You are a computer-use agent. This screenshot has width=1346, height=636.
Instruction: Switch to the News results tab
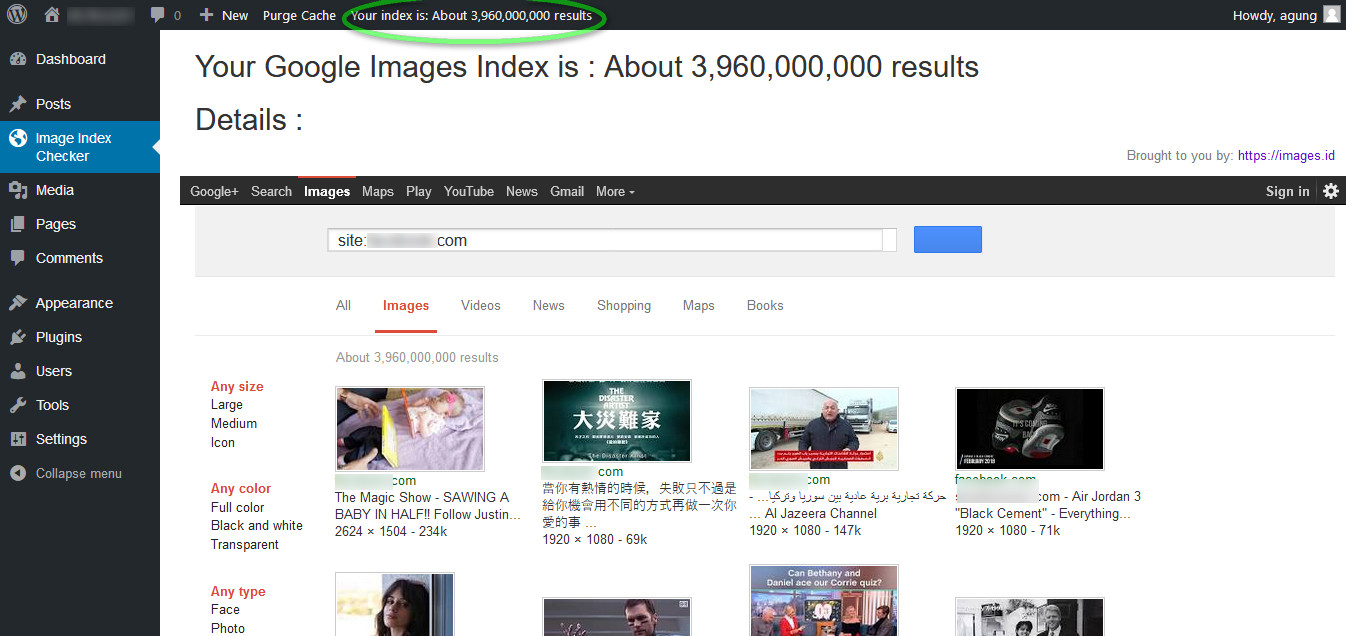tap(549, 305)
